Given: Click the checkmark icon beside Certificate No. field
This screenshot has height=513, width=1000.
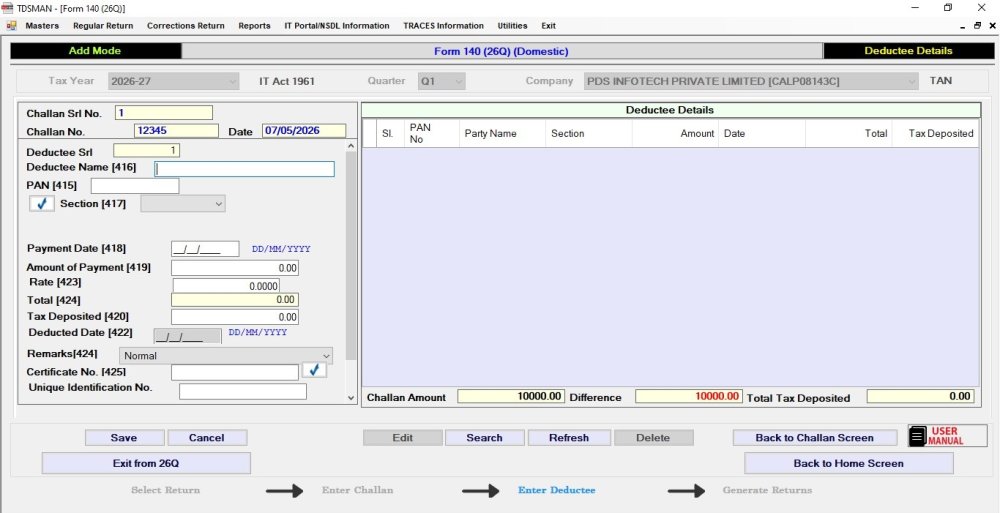Looking at the screenshot, I should (314, 371).
